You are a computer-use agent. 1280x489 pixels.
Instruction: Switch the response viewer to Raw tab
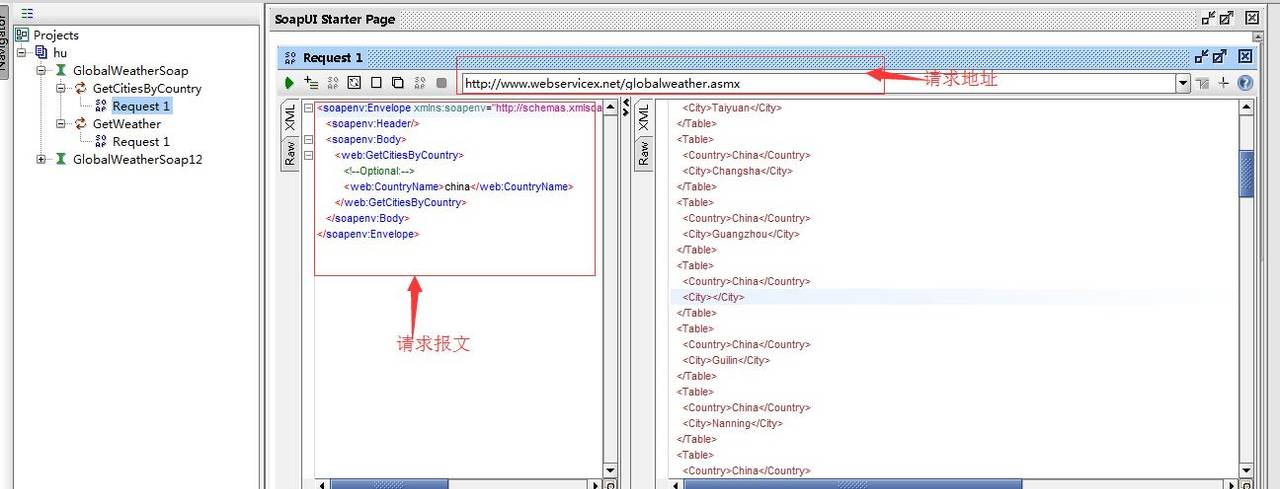click(x=644, y=152)
